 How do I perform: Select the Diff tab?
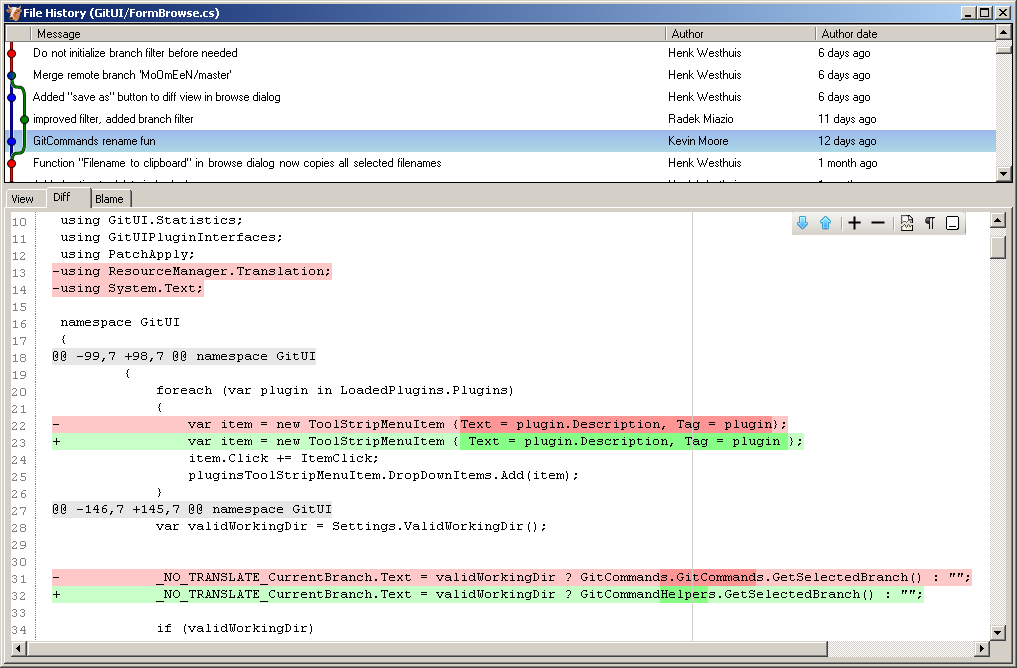tap(63, 198)
